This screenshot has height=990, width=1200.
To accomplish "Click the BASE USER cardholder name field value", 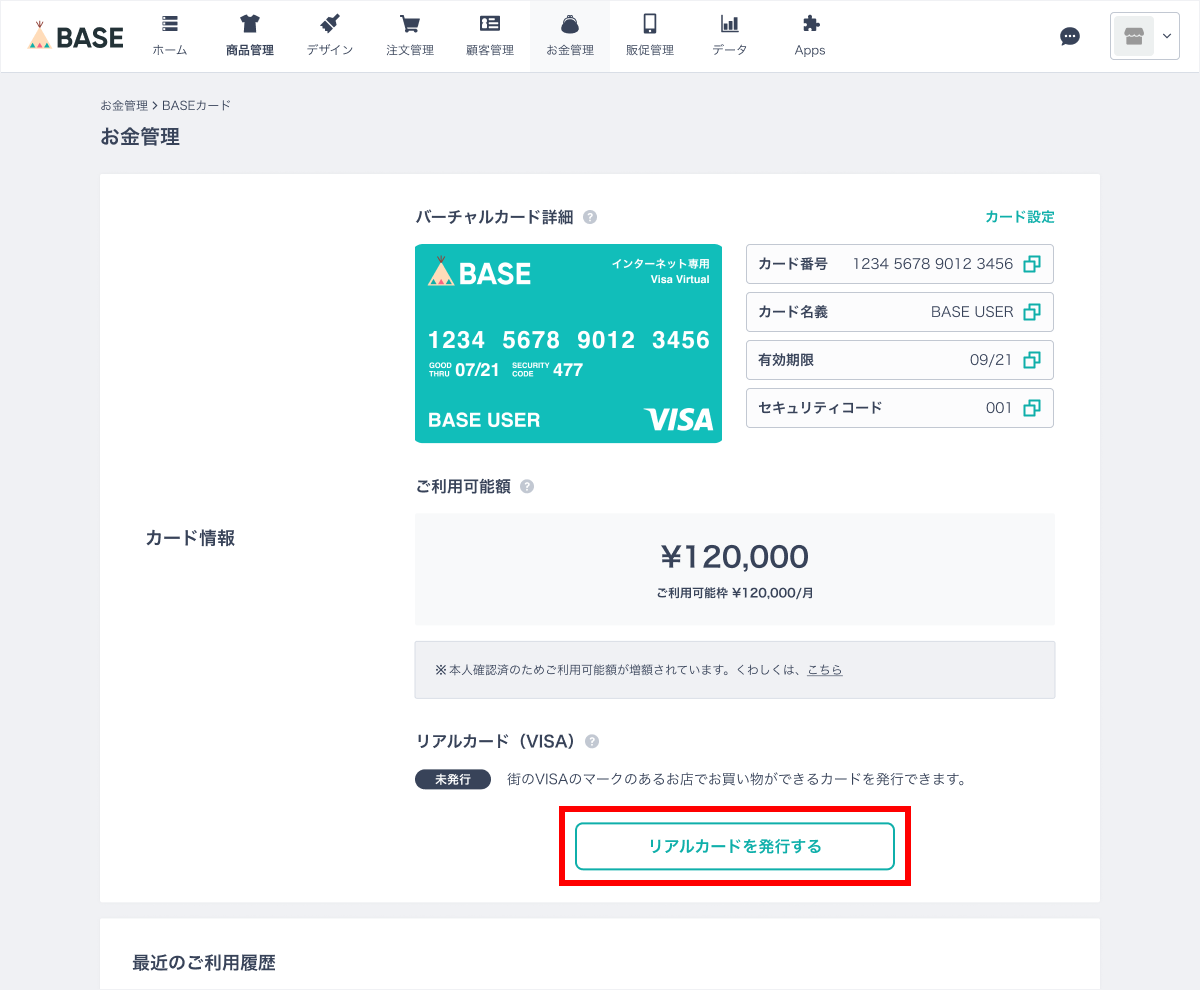I will click(x=972, y=312).
